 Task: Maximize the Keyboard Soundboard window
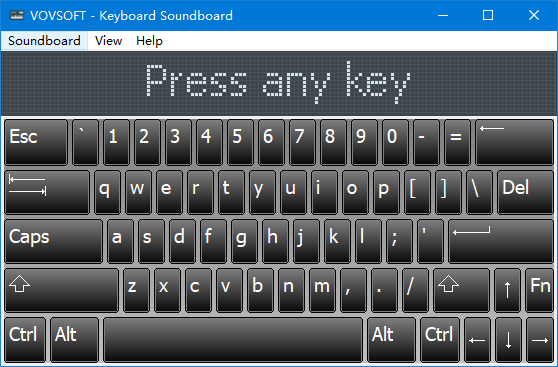pos(488,15)
